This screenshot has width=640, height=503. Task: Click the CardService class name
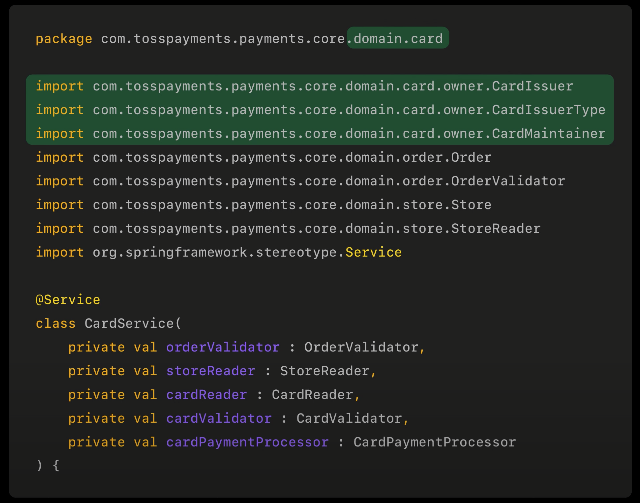(x=129, y=323)
